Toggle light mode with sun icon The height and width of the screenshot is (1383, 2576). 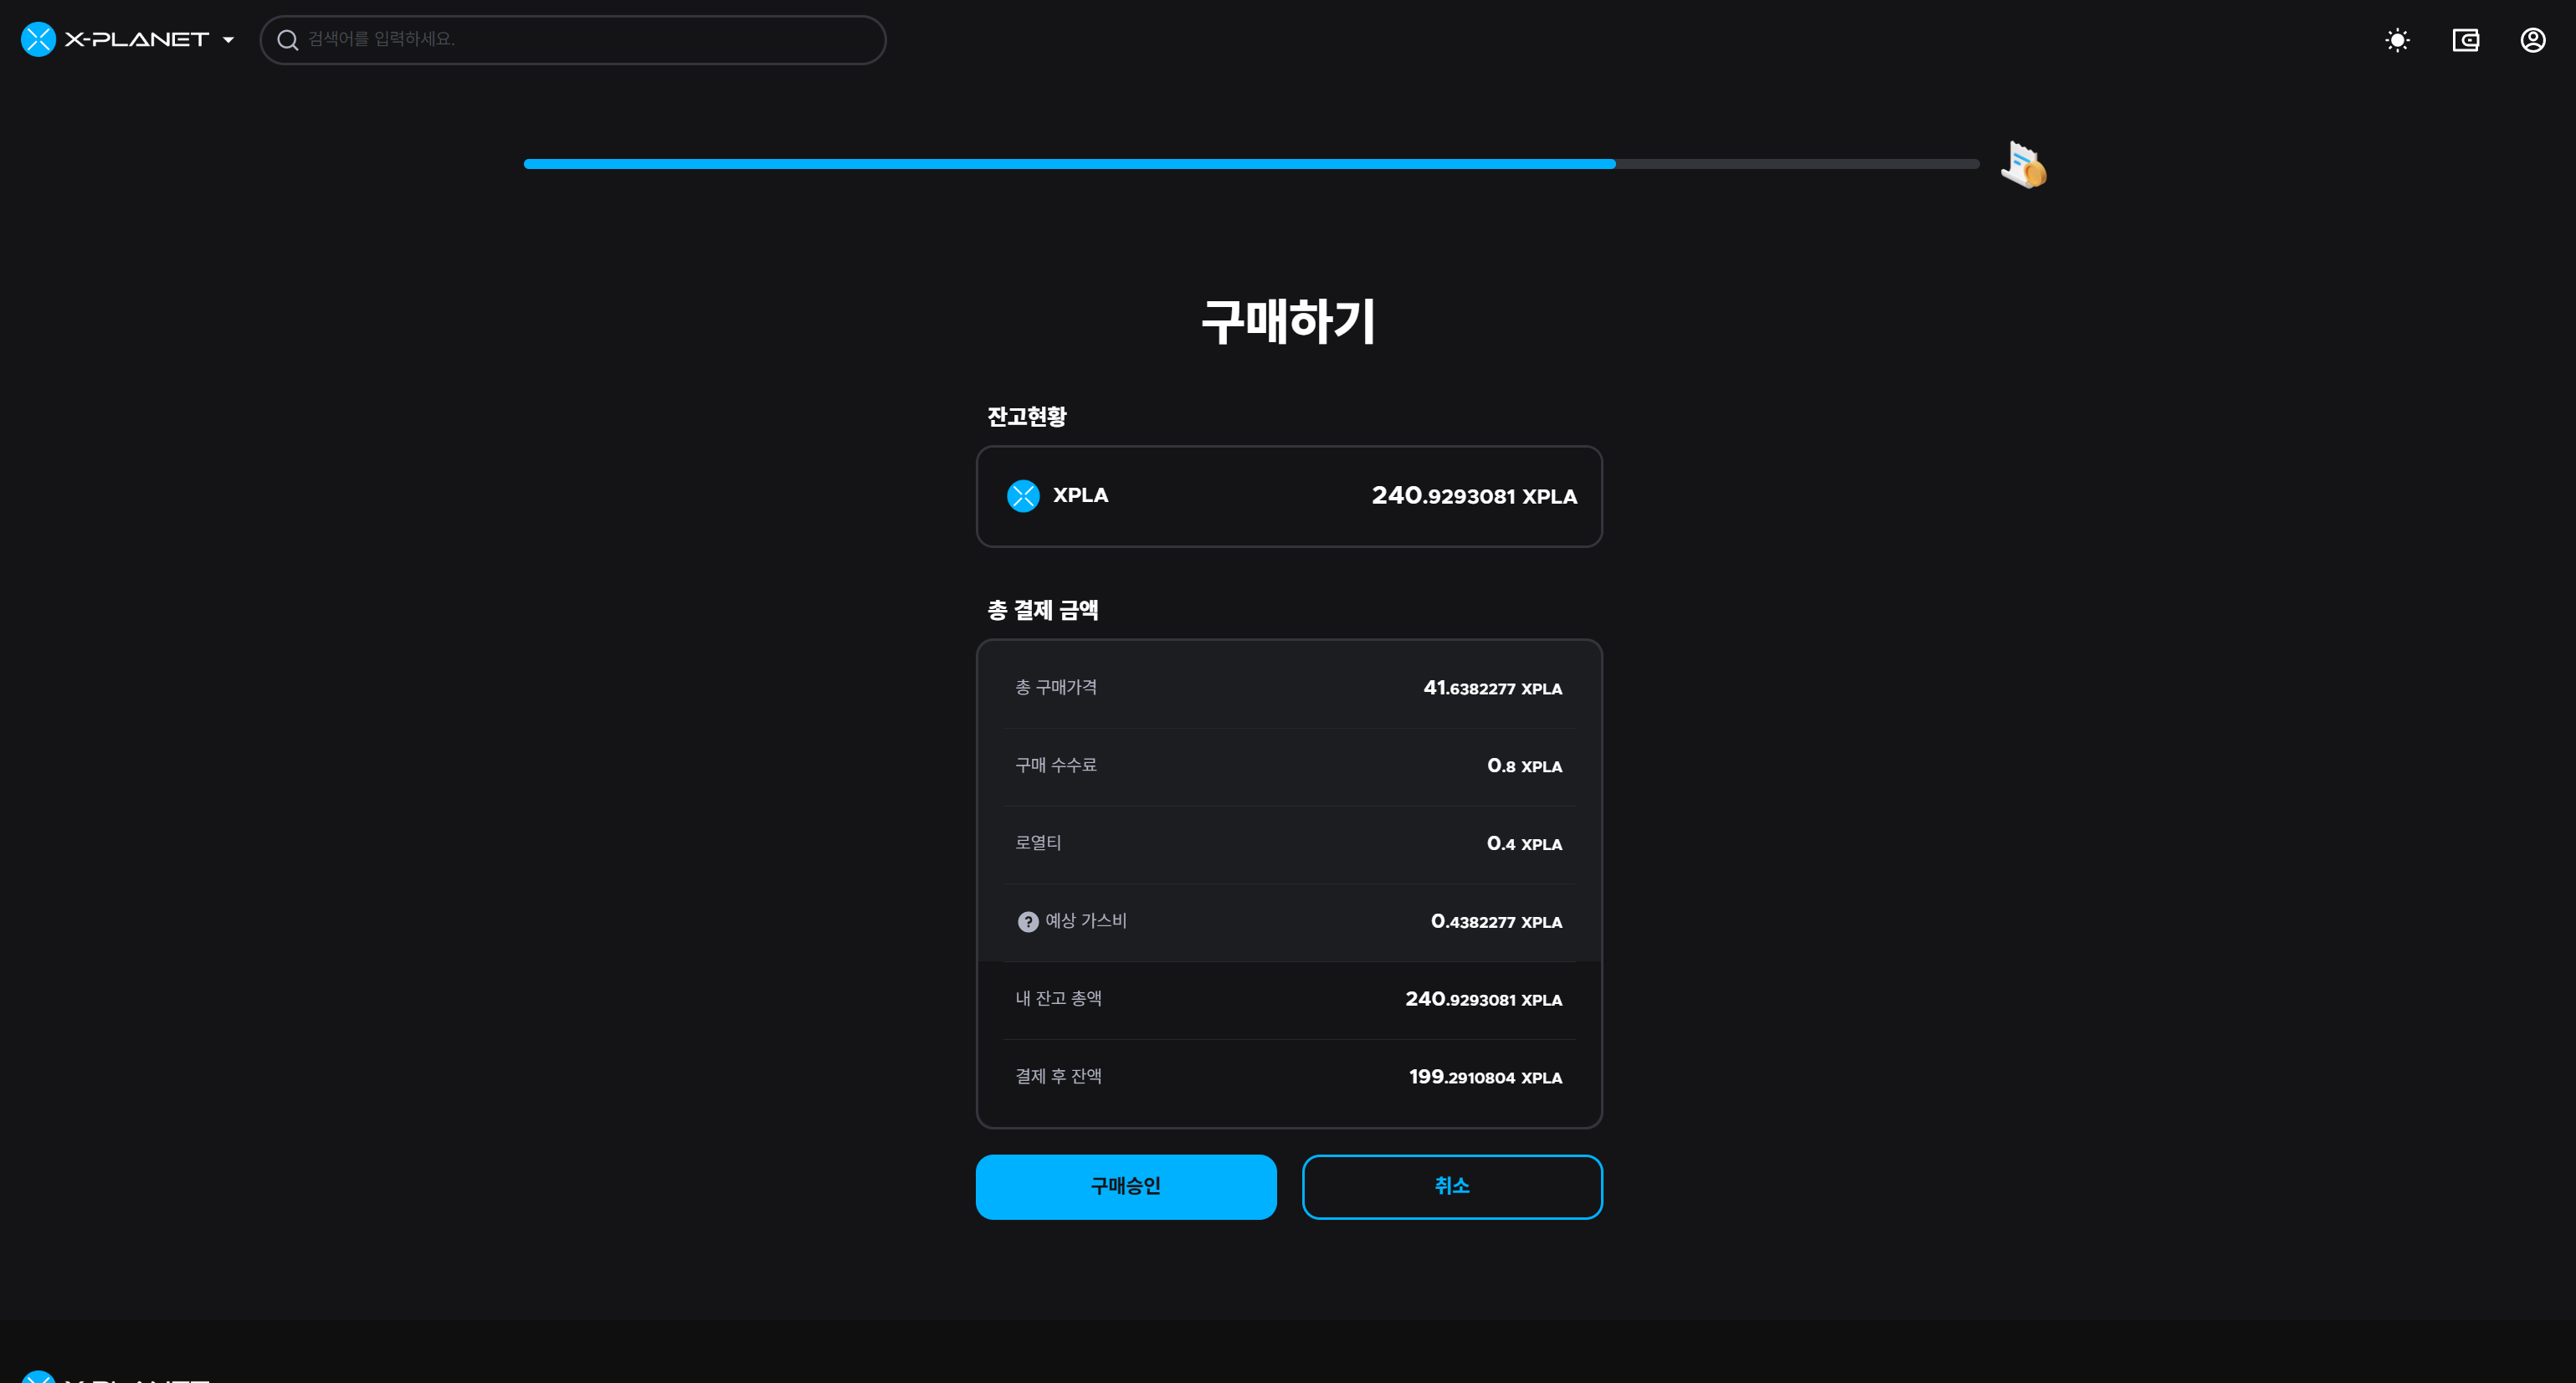(2397, 40)
